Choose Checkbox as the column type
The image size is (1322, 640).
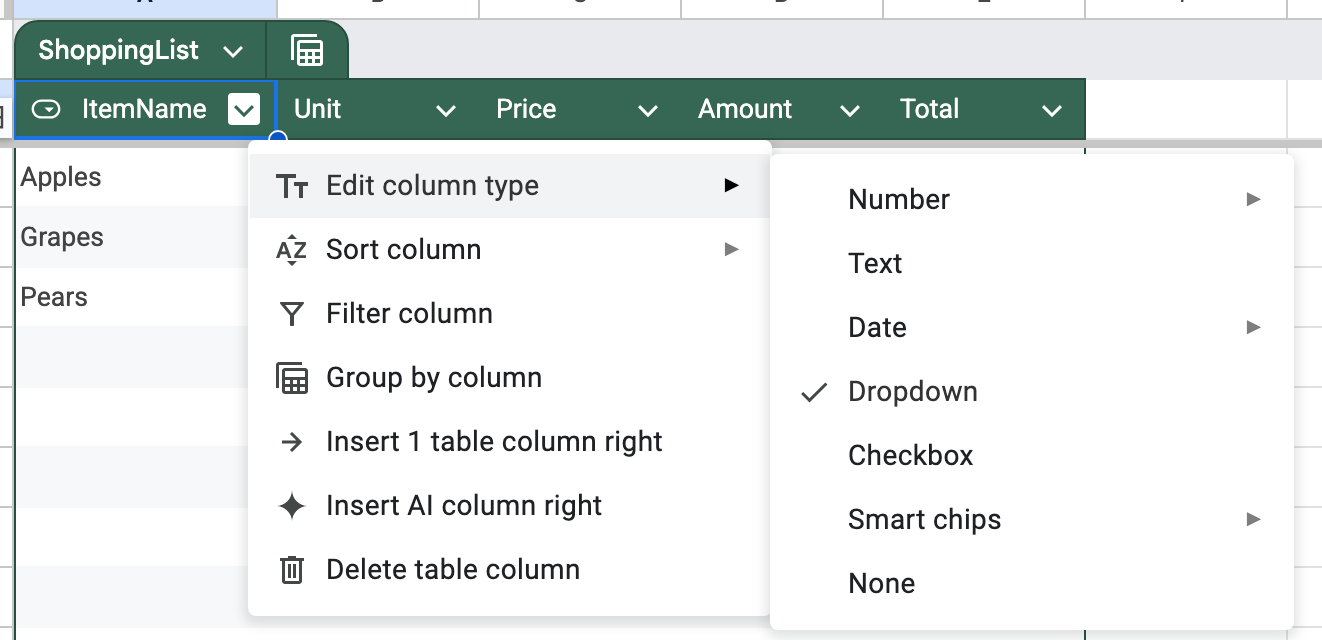click(x=910, y=456)
